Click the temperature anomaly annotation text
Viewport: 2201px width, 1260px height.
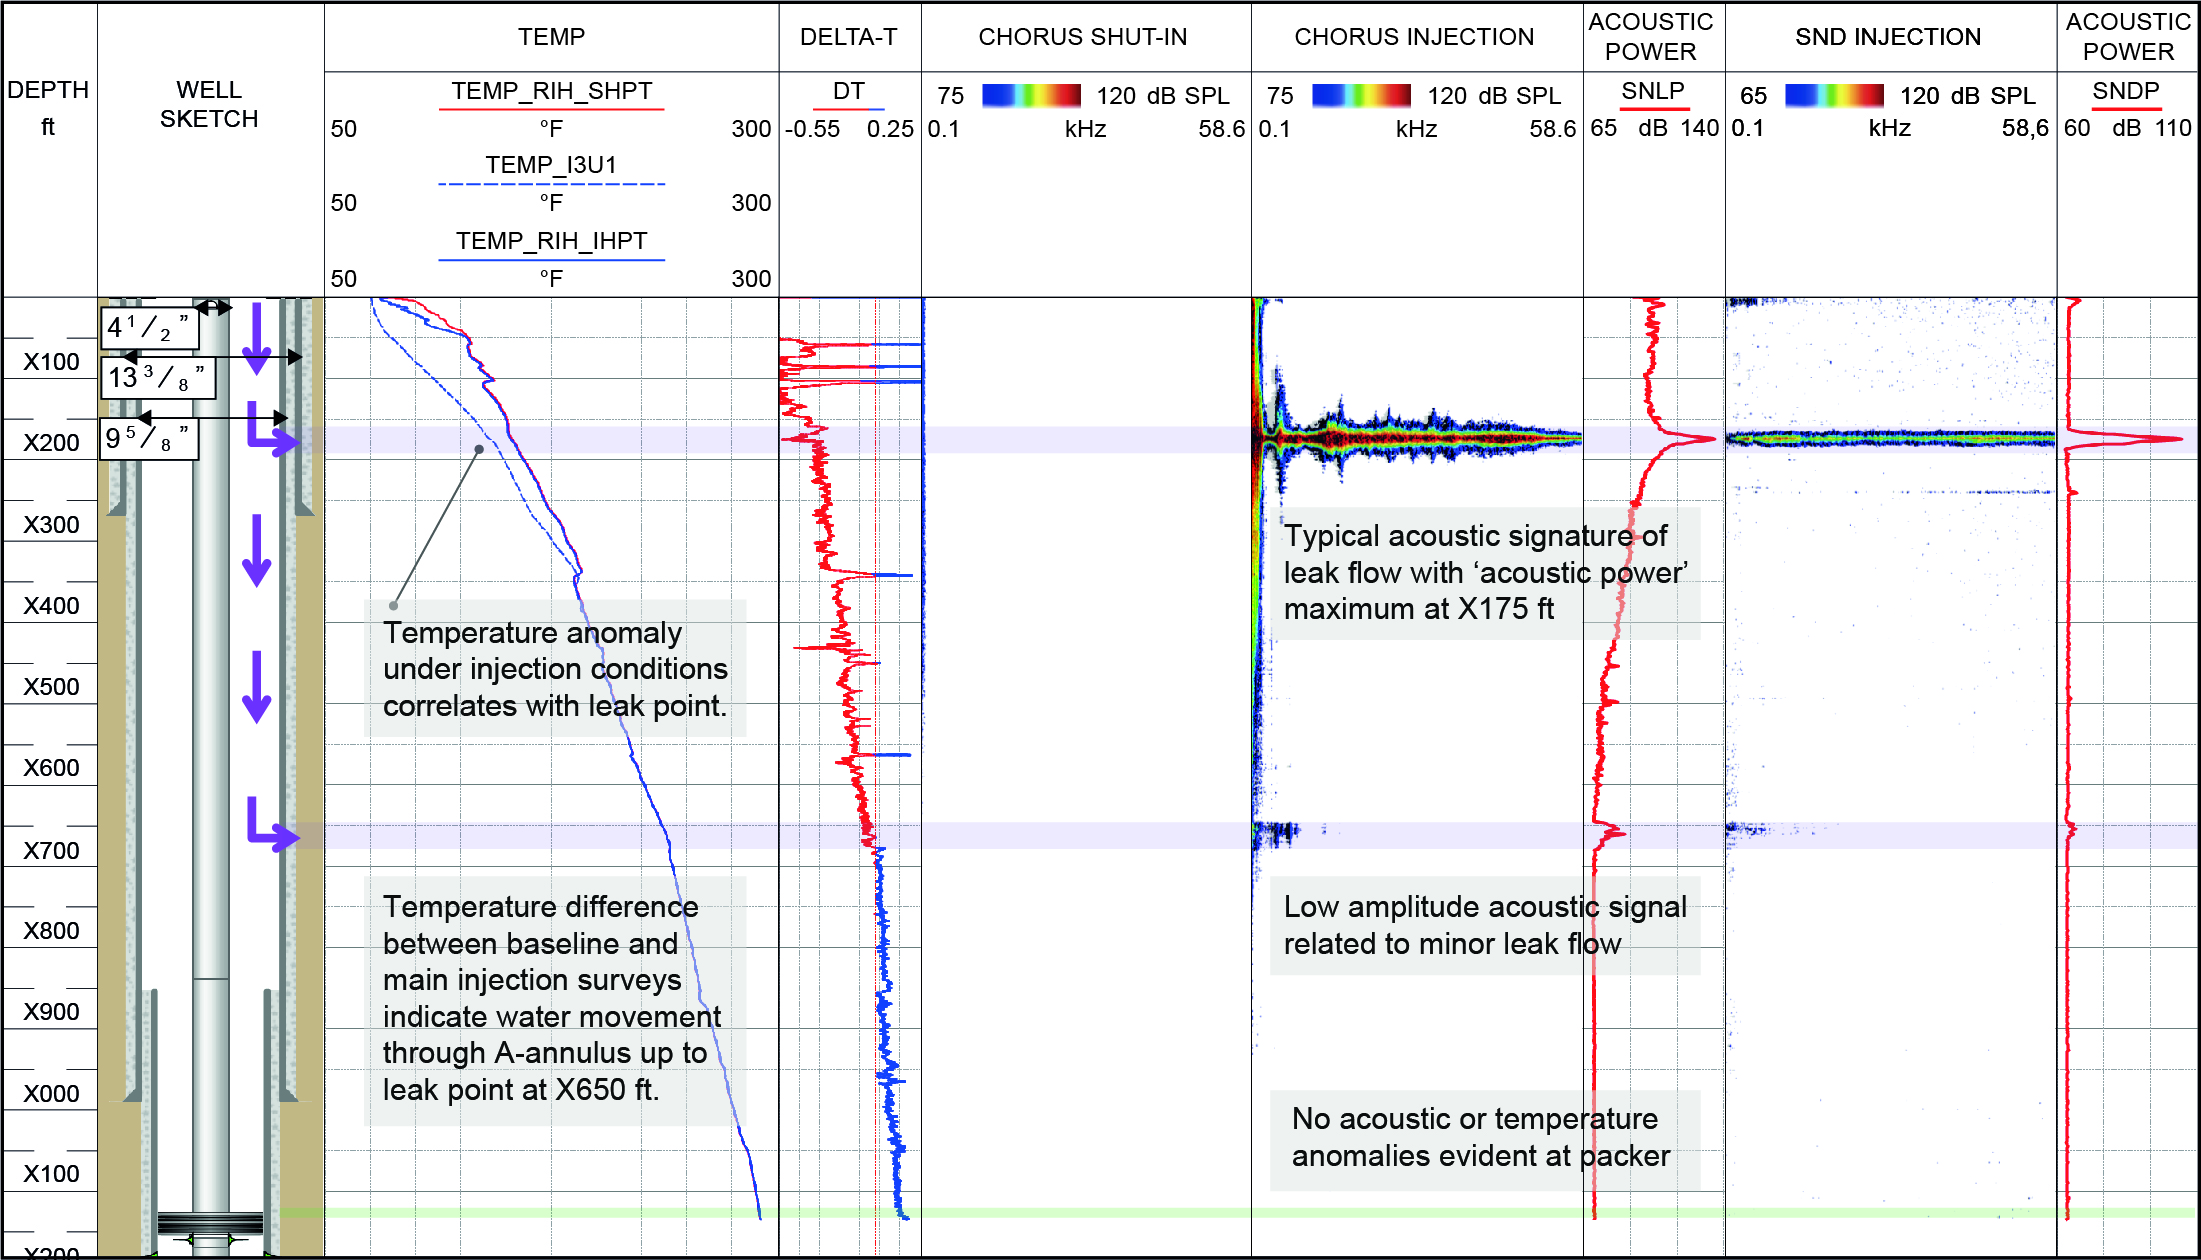pos(556,669)
